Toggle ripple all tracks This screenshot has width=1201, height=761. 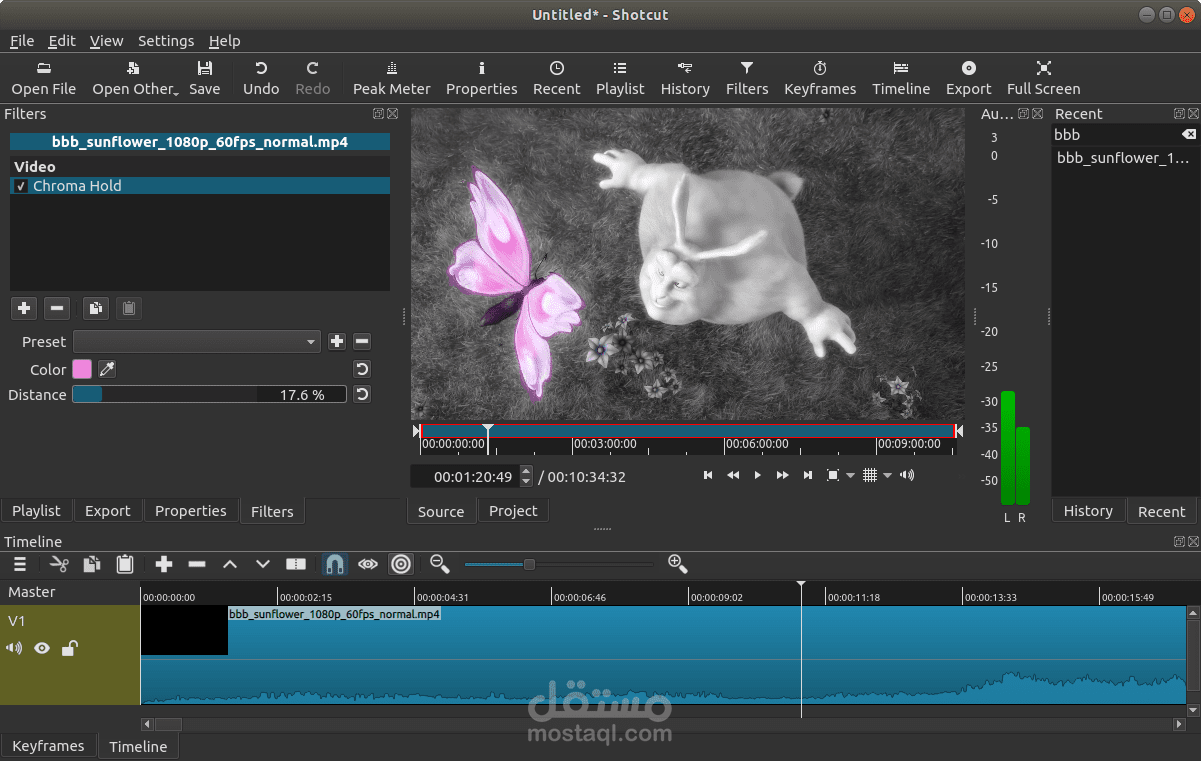(x=401, y=564)
